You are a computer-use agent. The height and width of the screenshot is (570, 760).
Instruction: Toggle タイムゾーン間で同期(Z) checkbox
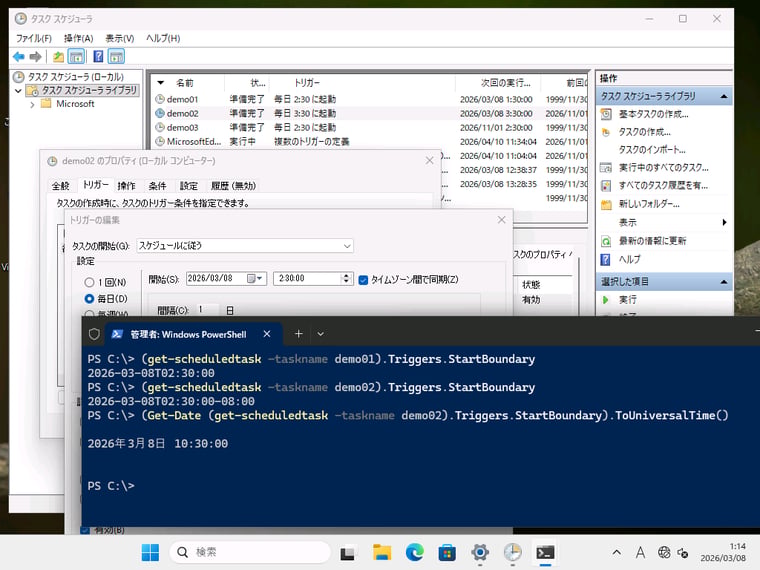click(363, 280)
